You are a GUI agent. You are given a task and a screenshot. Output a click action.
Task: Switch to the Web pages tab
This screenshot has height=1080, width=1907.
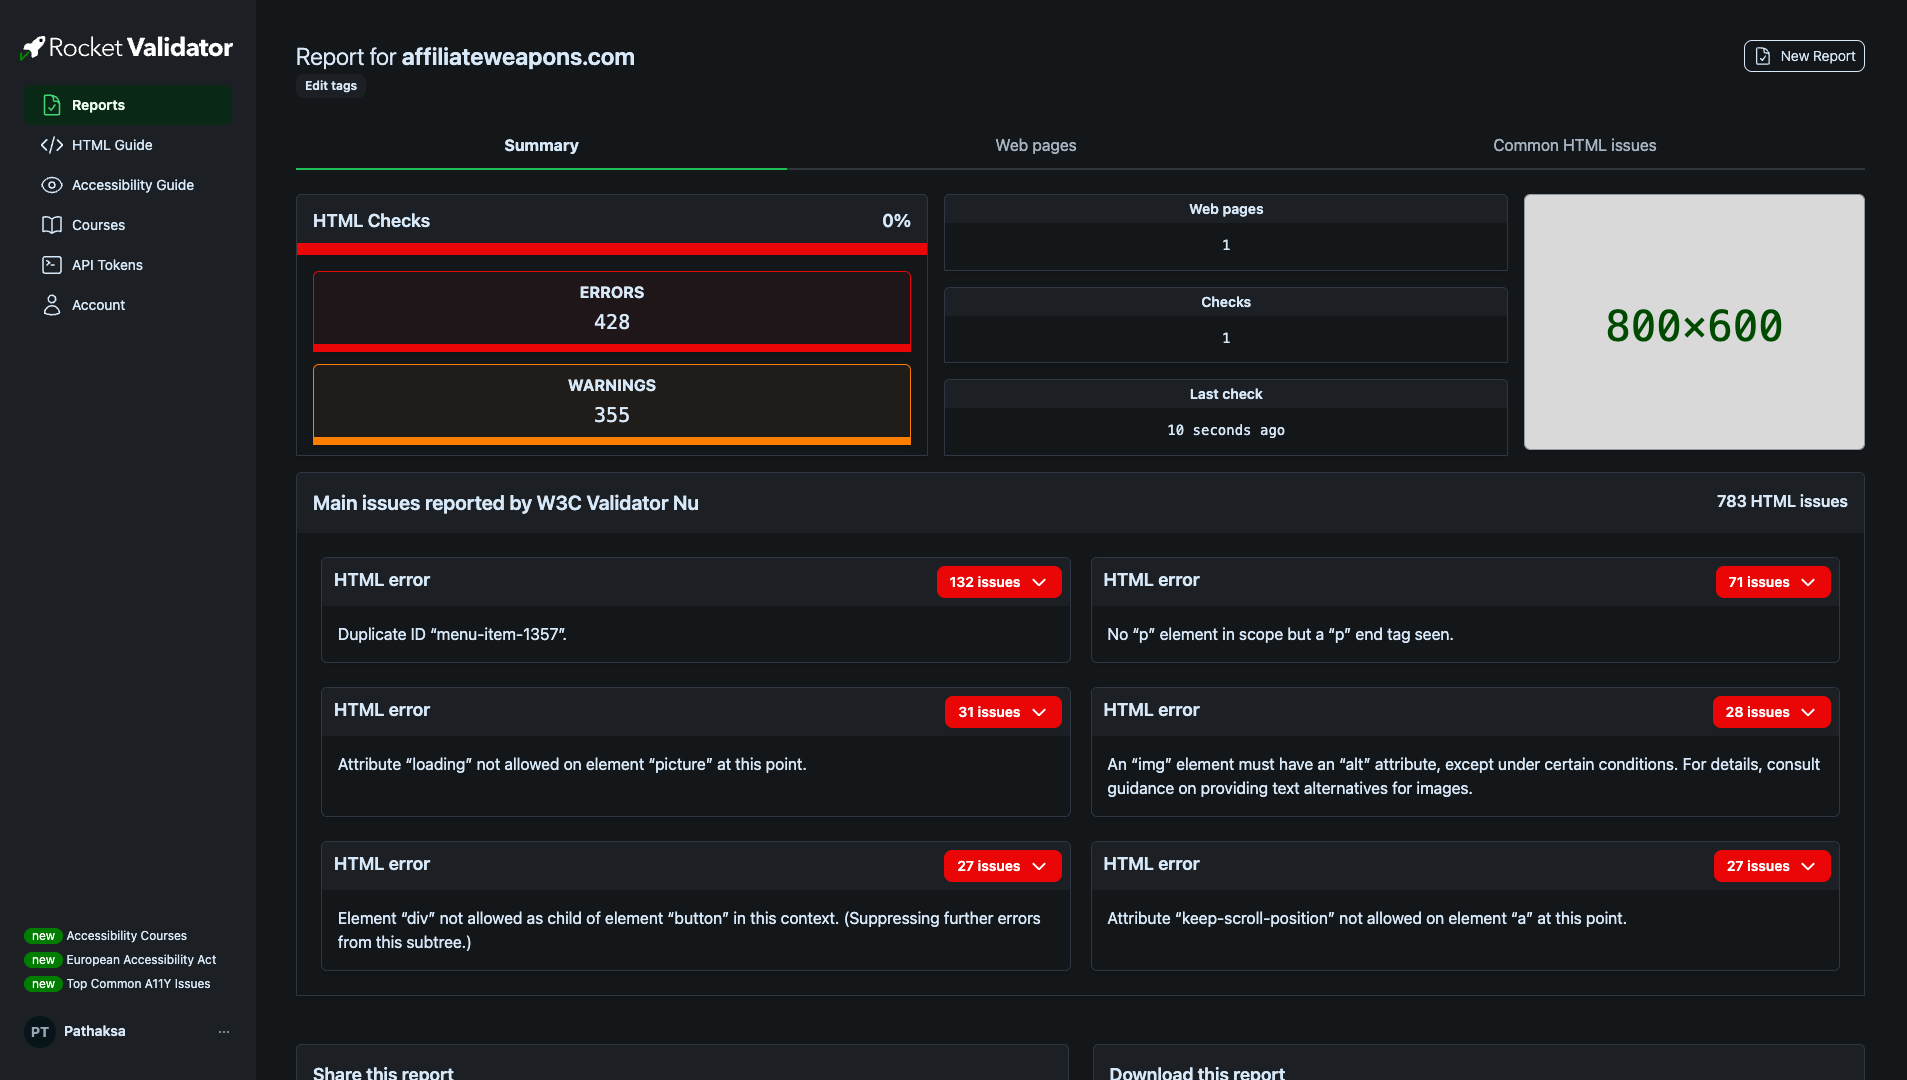coord(1035,145)
